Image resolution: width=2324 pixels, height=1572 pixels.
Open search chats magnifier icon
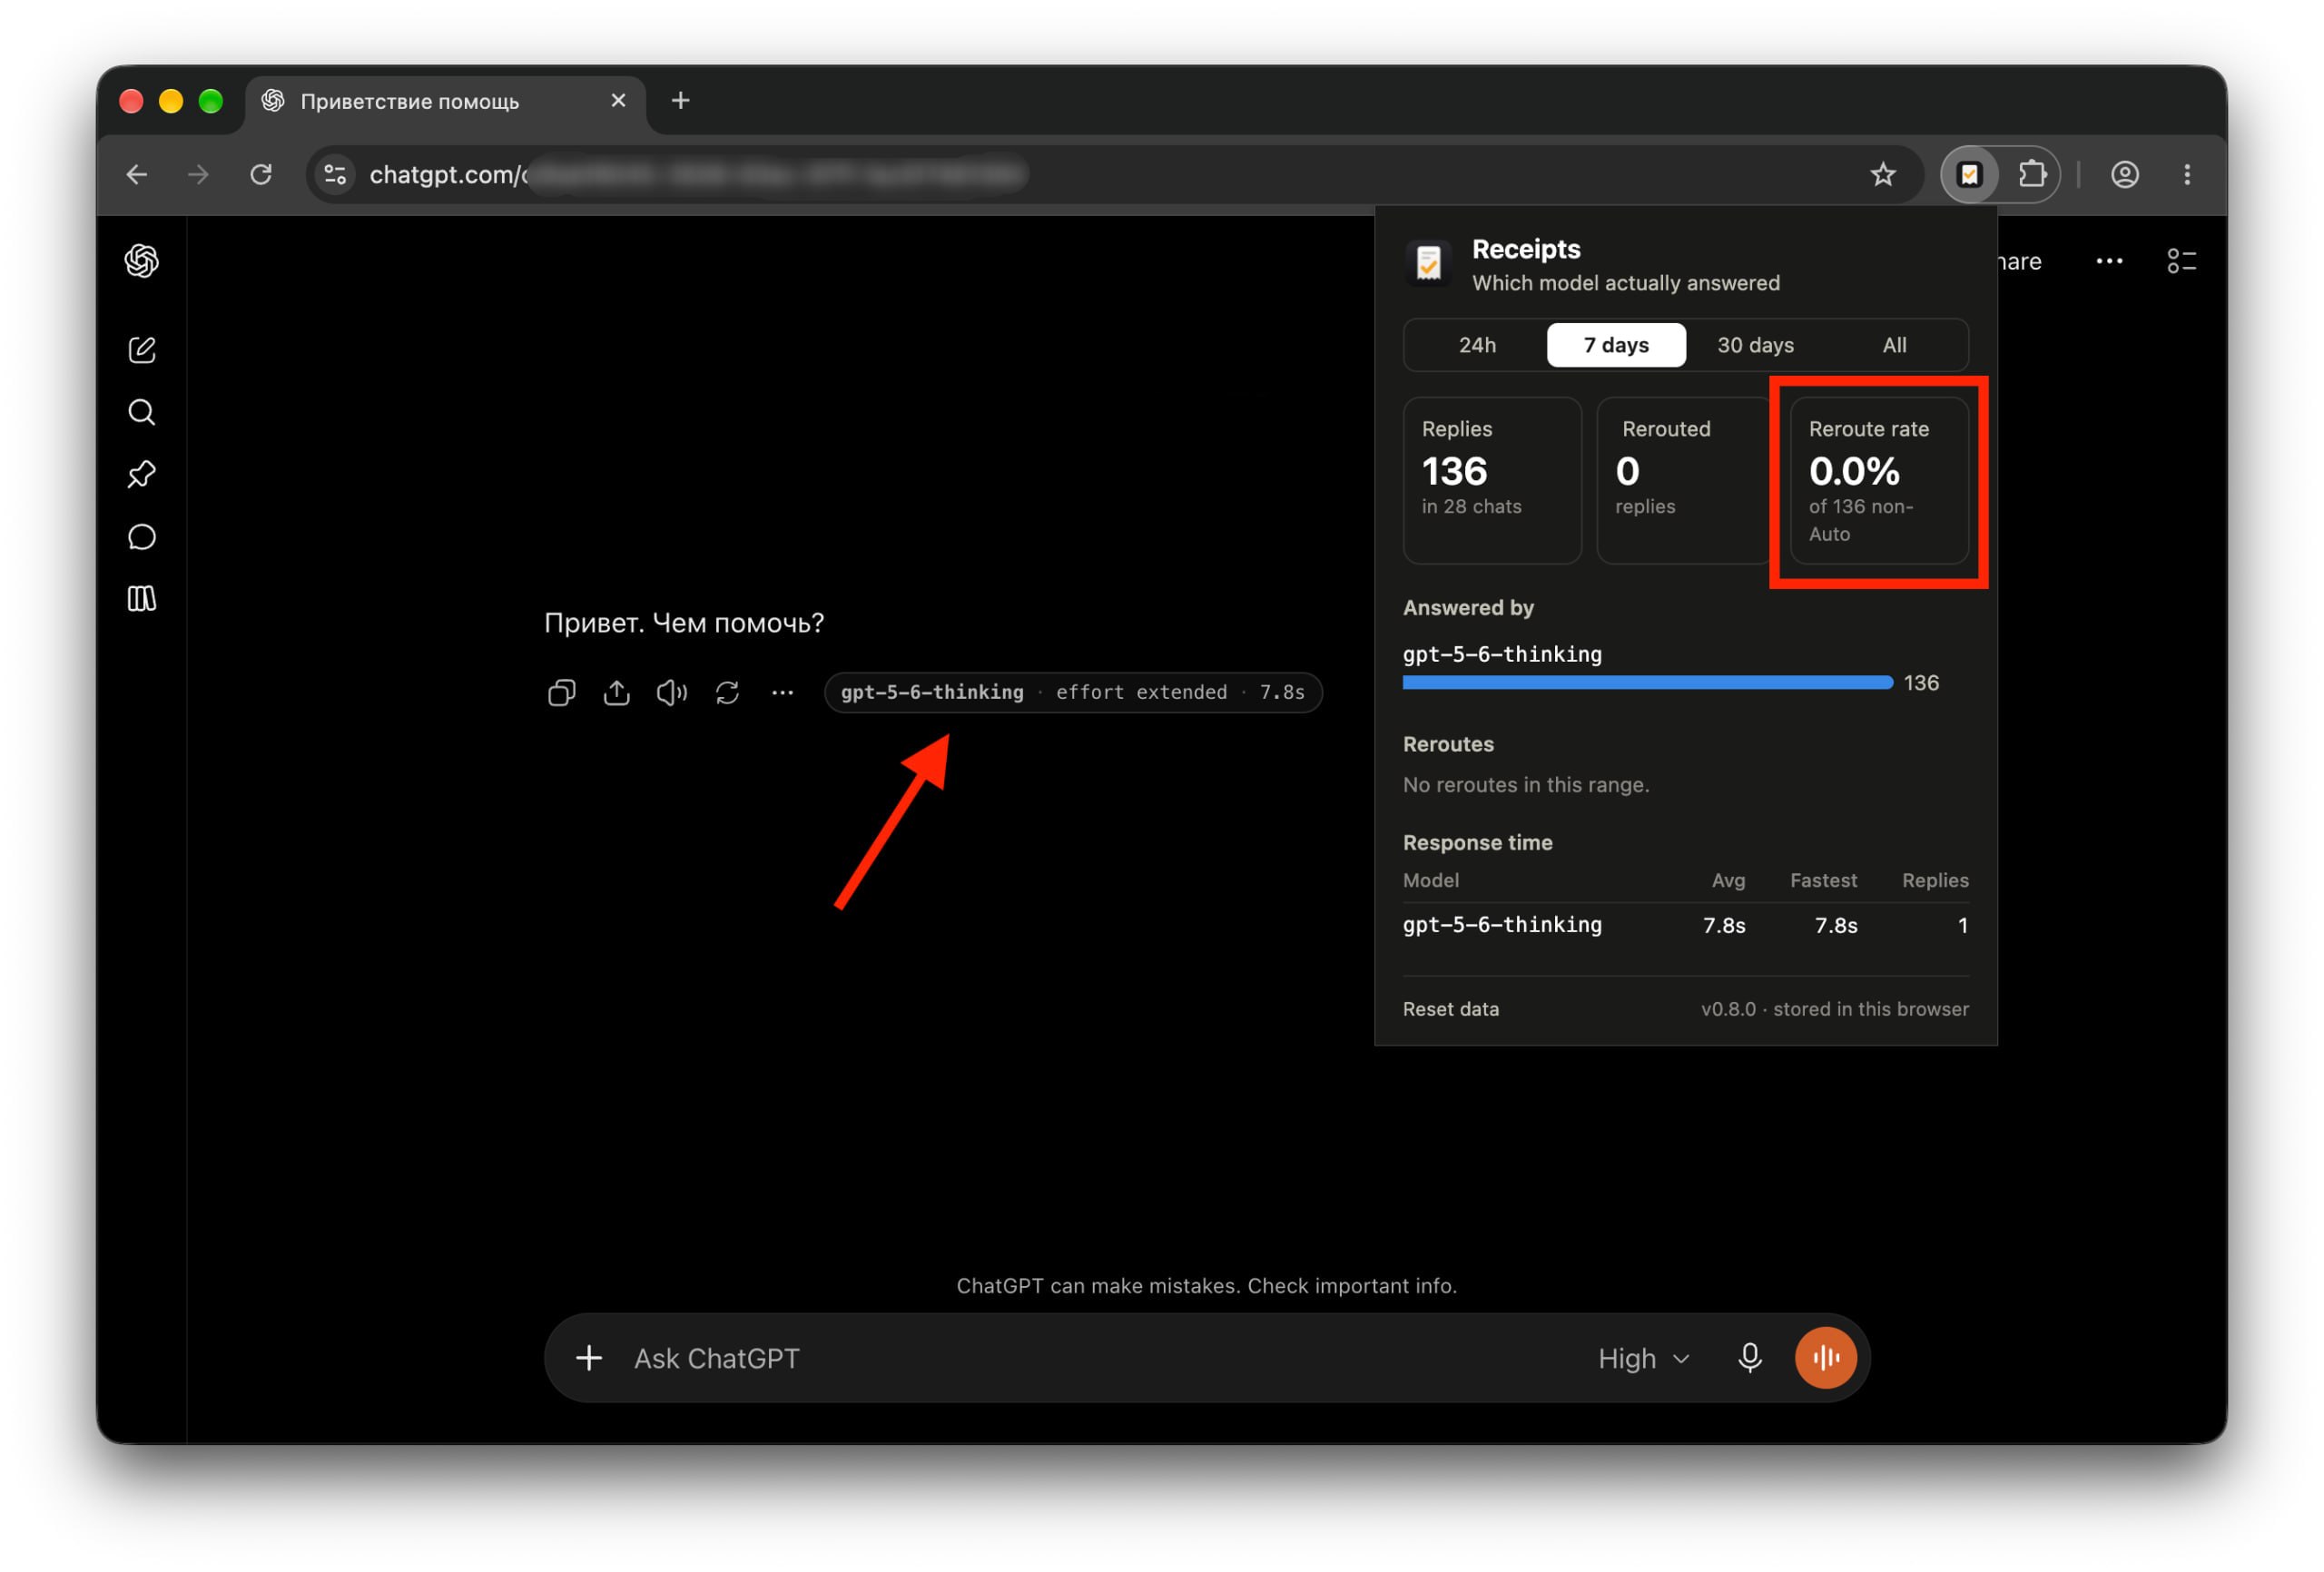click(x=142, y=412)
